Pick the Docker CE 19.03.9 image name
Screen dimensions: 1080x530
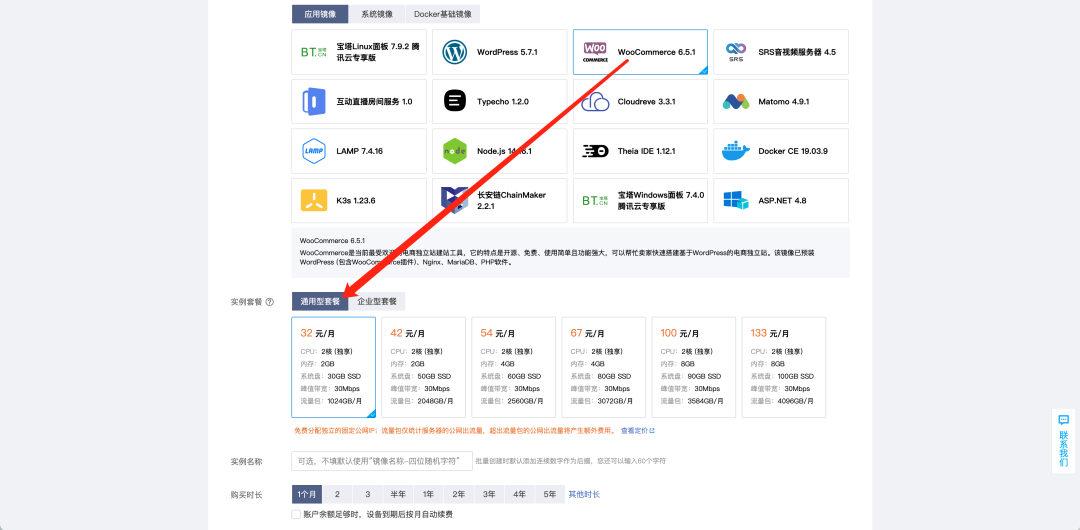tap(793, 151)
